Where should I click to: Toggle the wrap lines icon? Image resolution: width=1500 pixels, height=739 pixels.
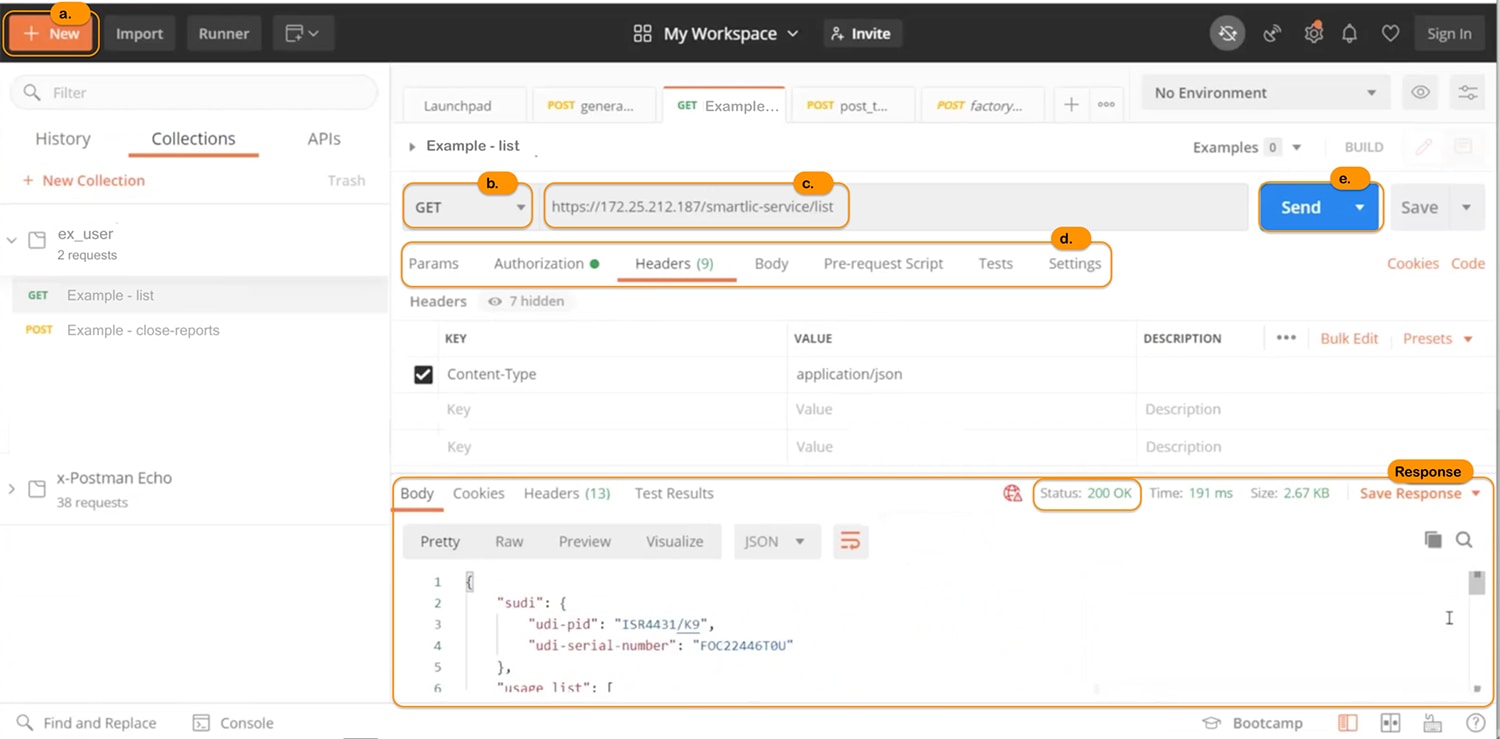click(850, 541)
